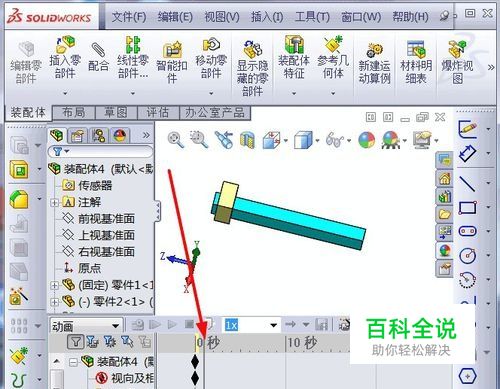Open the dropdown under 参考几何体
Viewport: 500px width, 389px height.
click(x=333, y=93)
